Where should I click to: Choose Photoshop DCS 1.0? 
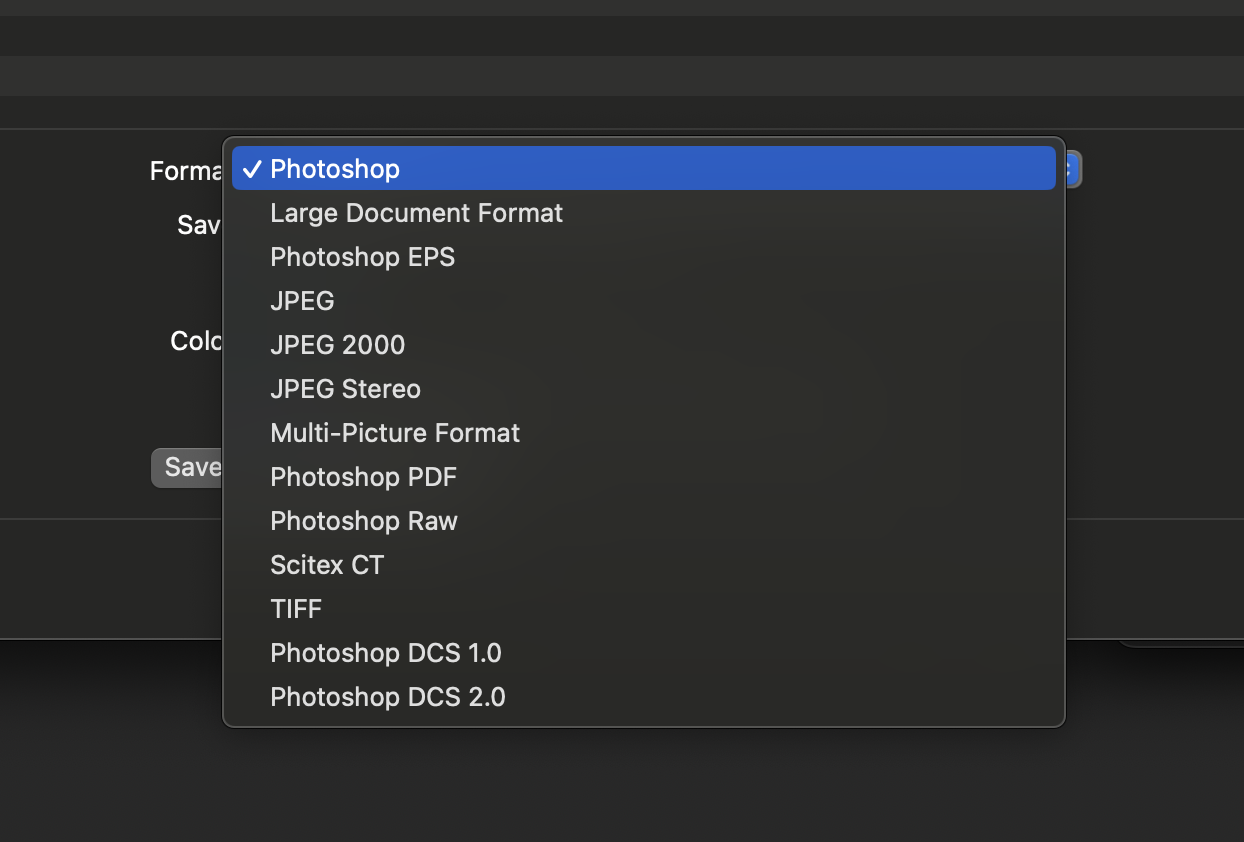386,652
